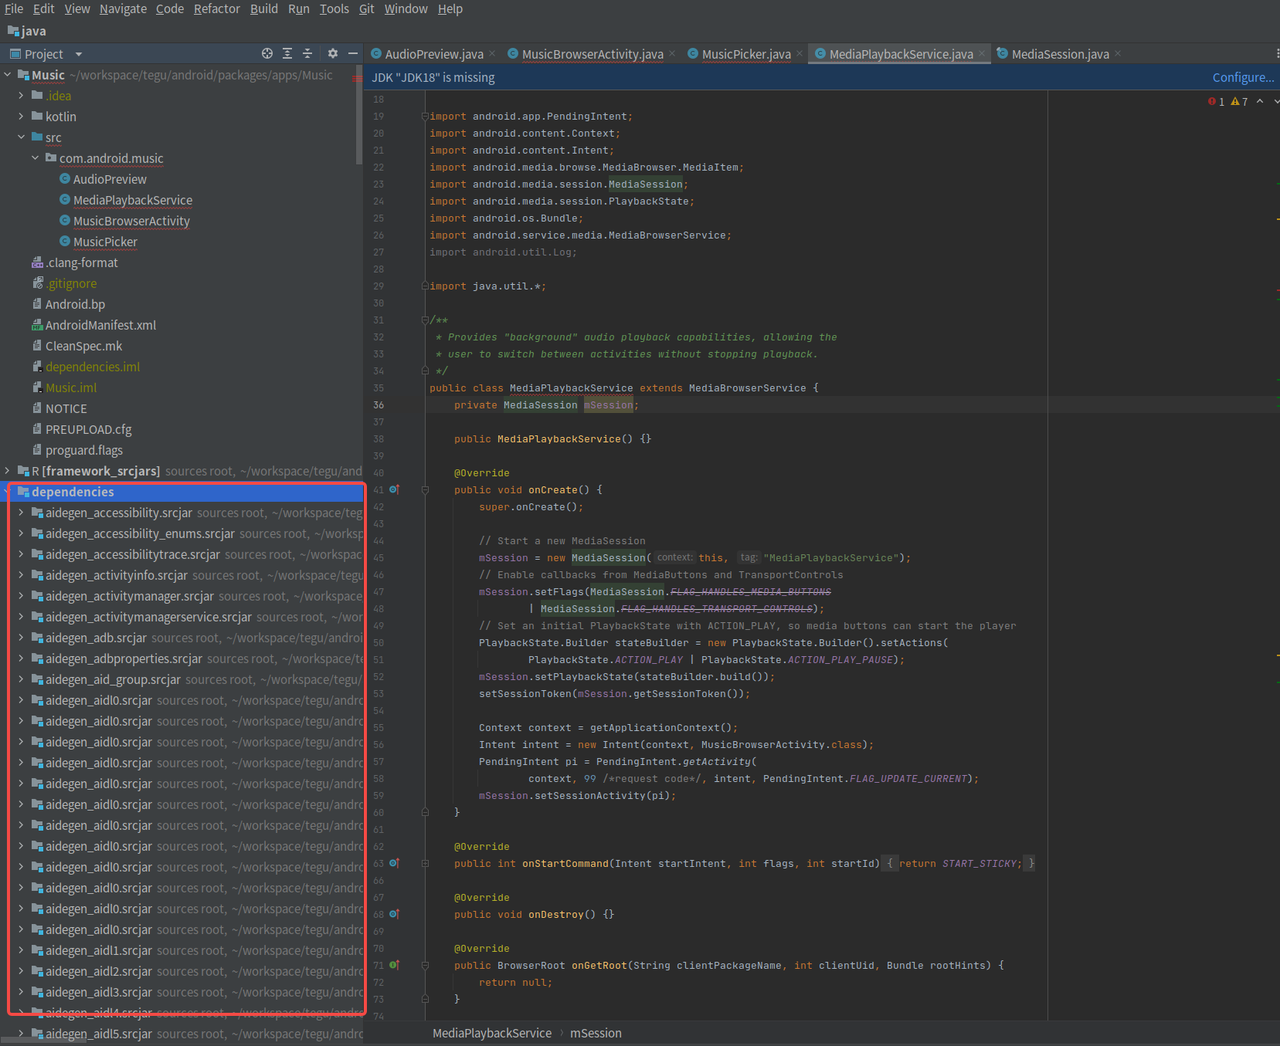Click the Configure... link for missing JDK
This screenshot has width=1280, height=1046.
[x=1243, y=77]
